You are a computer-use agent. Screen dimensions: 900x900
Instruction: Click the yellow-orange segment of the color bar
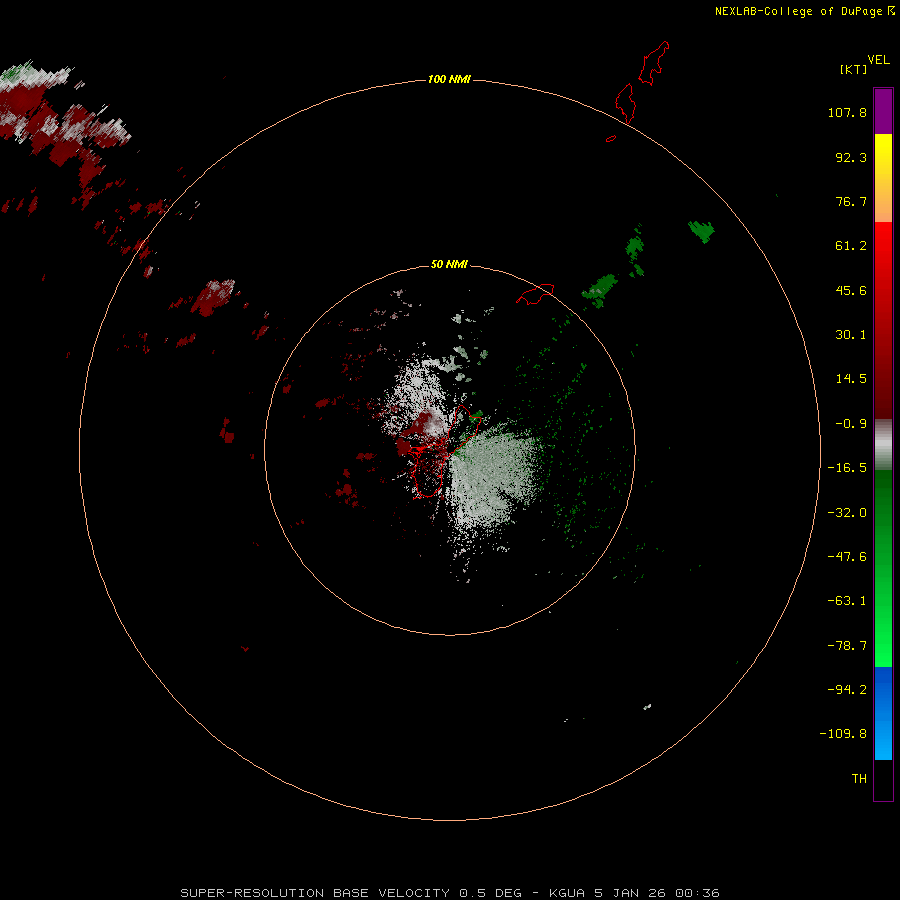(883, 178)
